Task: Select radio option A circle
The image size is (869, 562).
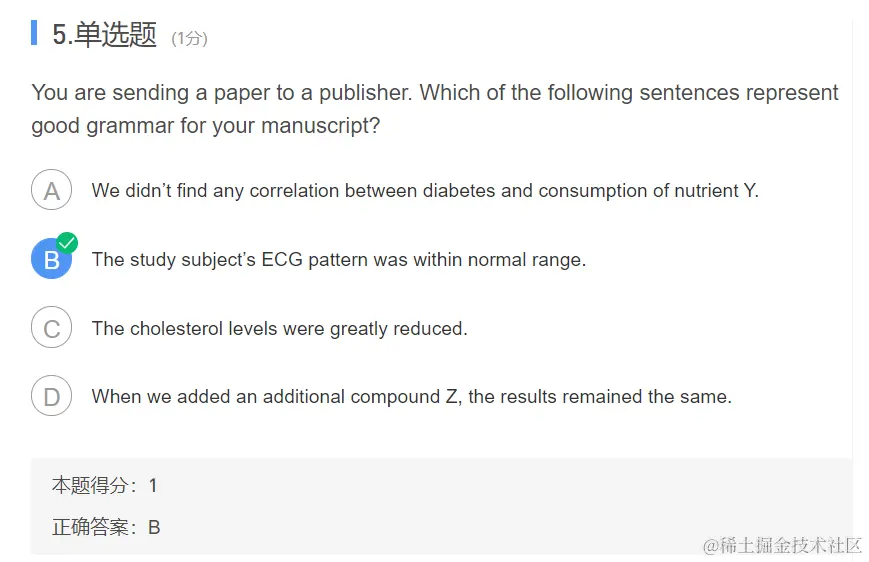Action: coord(52,190)
